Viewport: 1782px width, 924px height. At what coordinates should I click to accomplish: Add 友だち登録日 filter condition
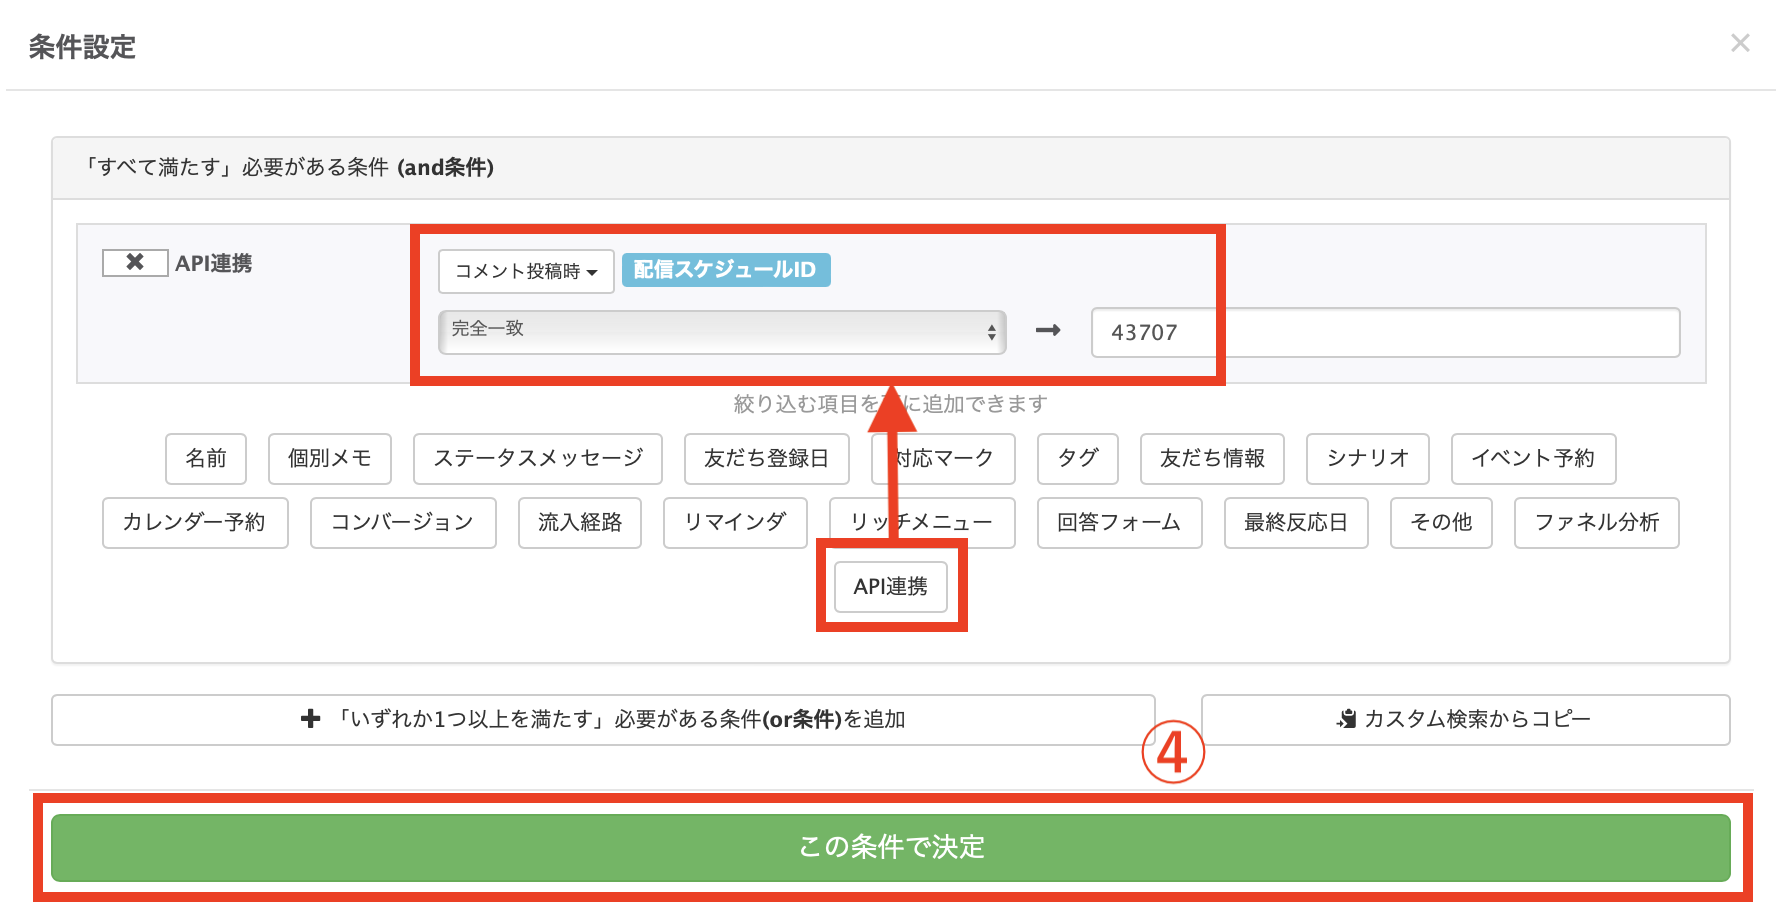(x=767, y=458)
